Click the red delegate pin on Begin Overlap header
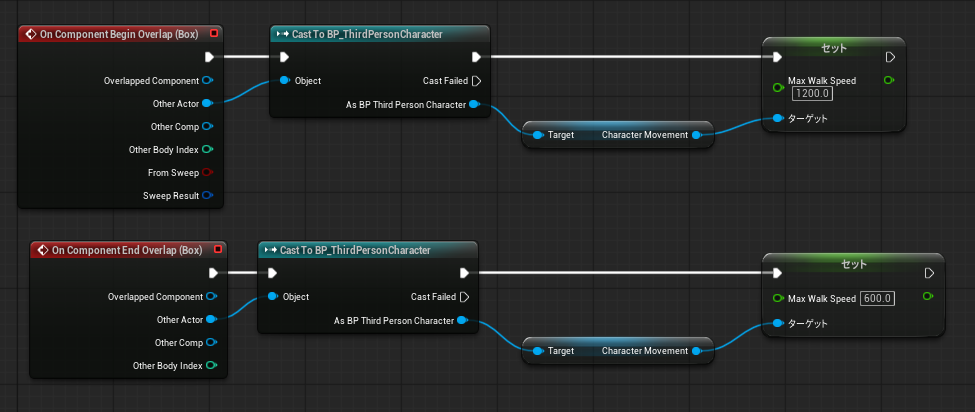The image size is (975, 412). (214, 33)
